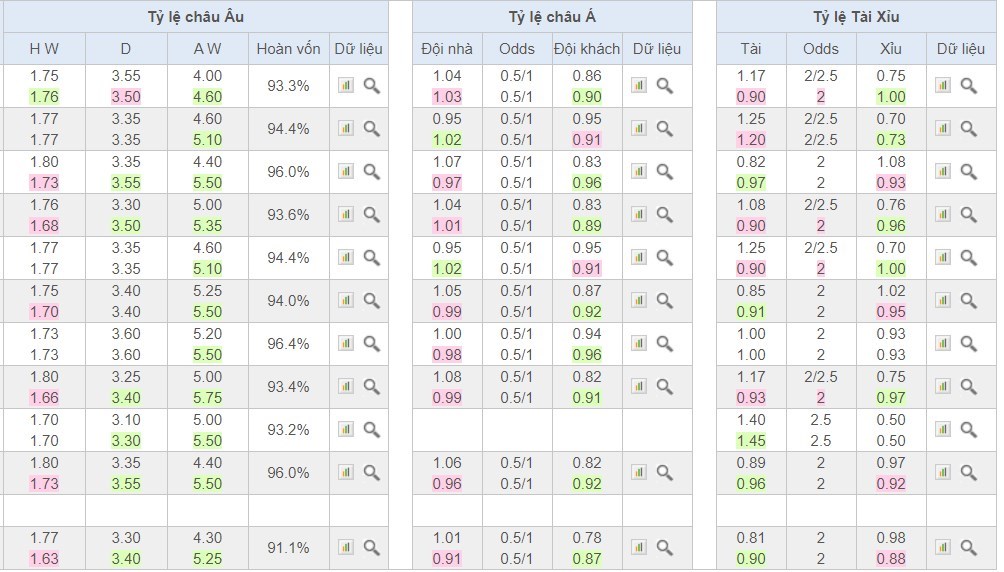
Task: Click the Đội khách column header
Action: tap(586, 49)
